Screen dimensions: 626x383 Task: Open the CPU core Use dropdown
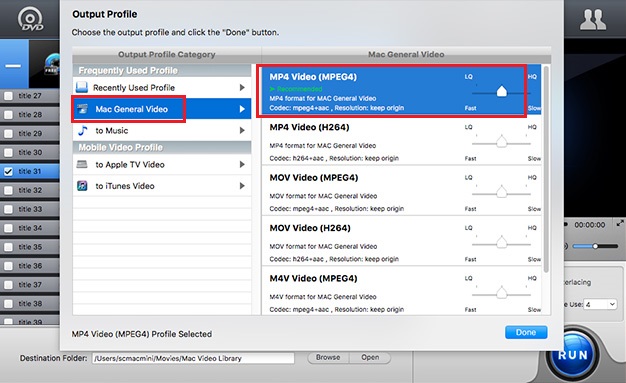click(x=600, y=304)
